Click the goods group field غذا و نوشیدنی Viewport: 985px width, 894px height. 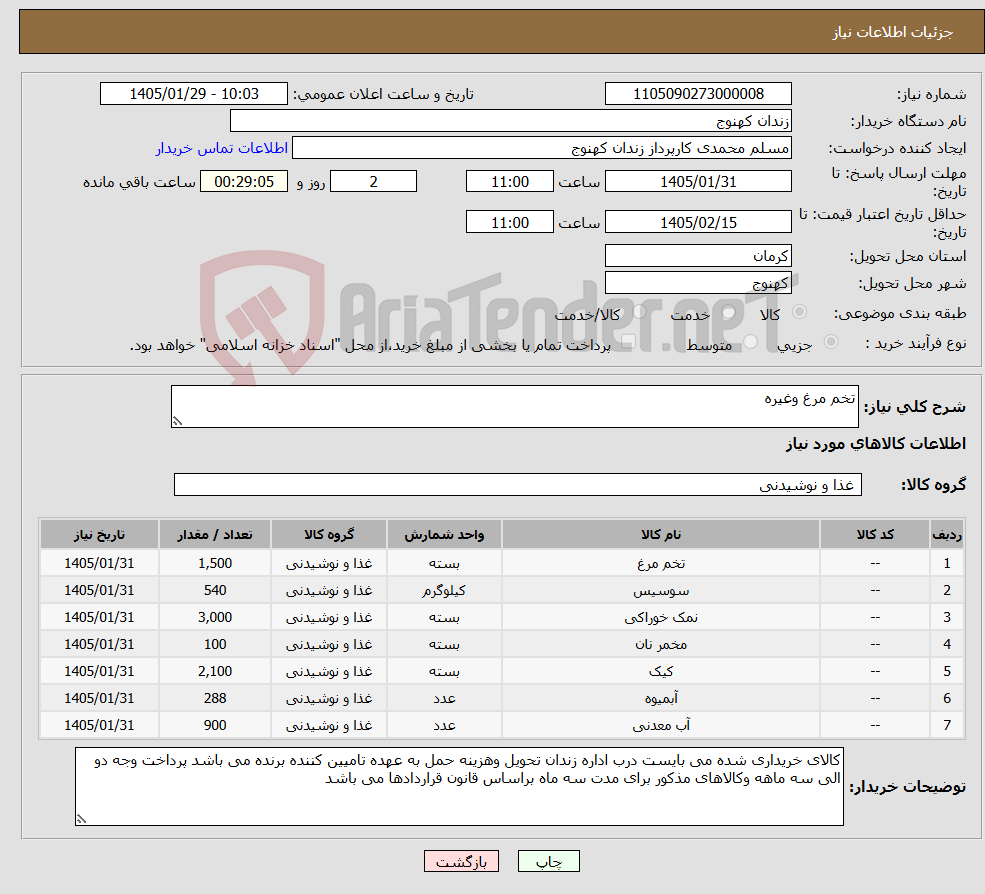pos(518,484)
